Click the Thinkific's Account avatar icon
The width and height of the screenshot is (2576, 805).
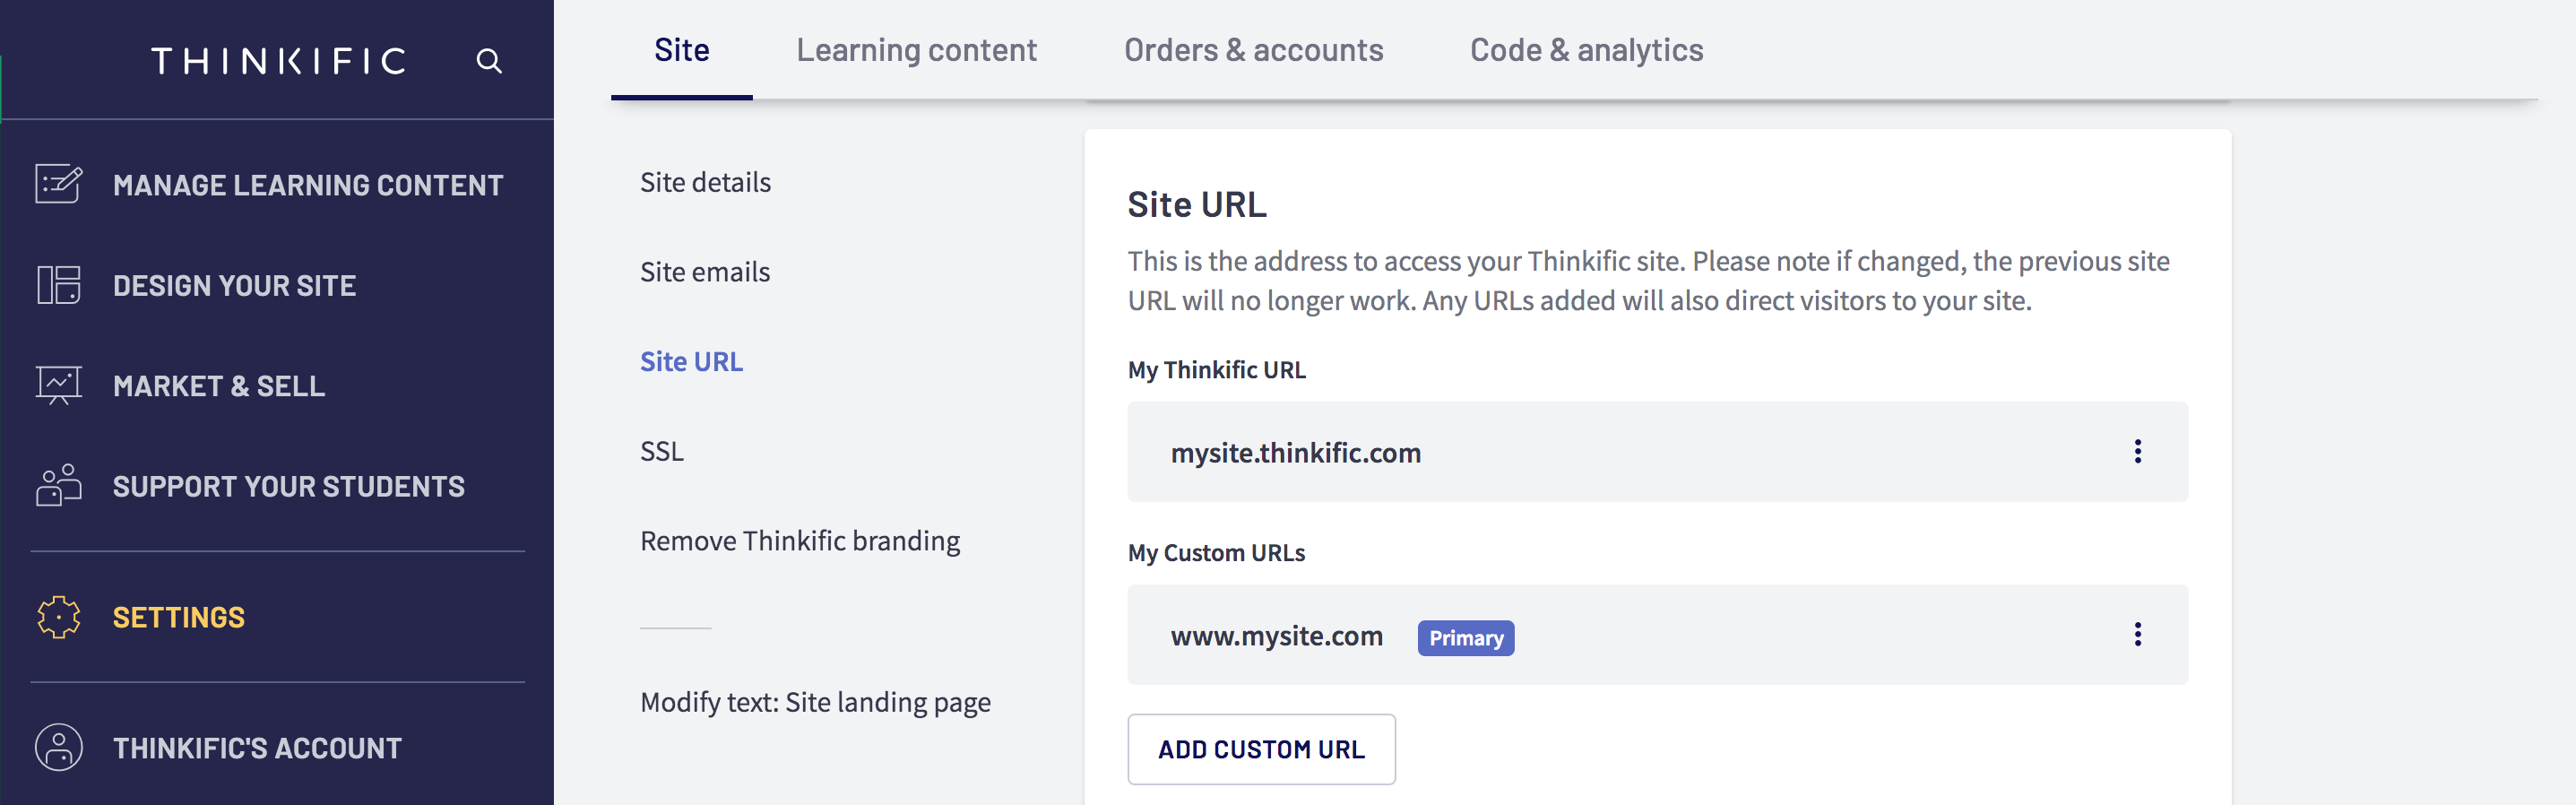tap(59, 747)
